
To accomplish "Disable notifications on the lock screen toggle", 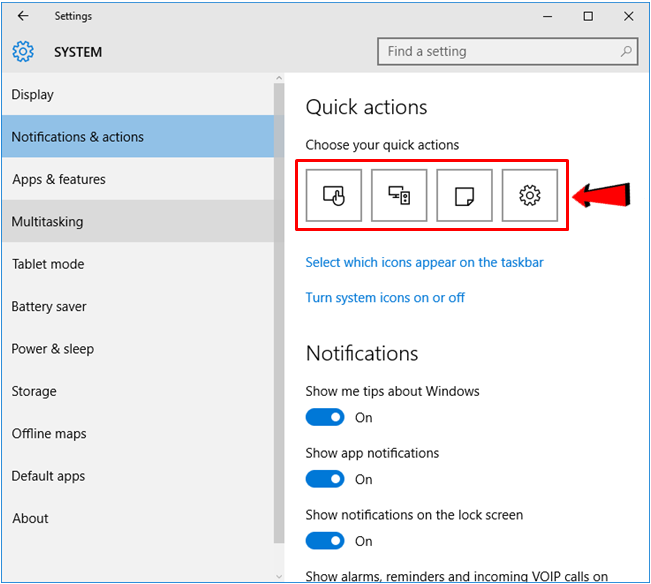I will click(325, 541).
